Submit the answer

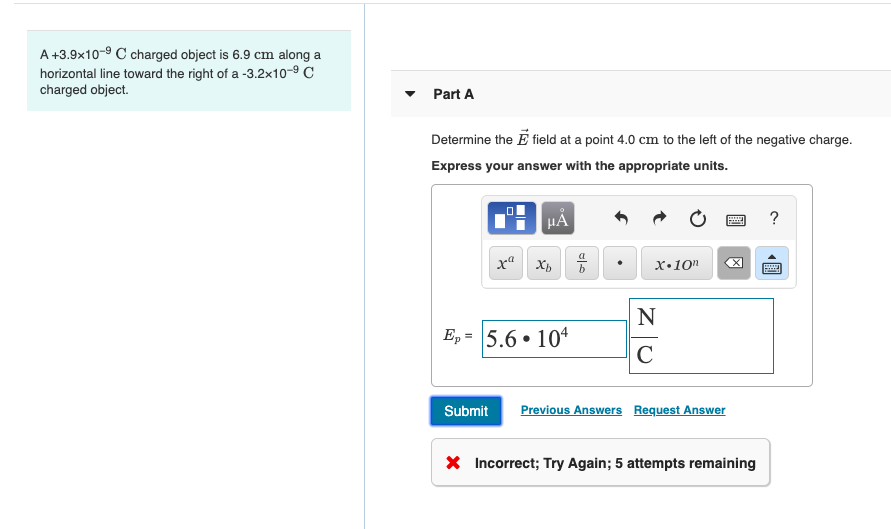(x=466, y=411)
